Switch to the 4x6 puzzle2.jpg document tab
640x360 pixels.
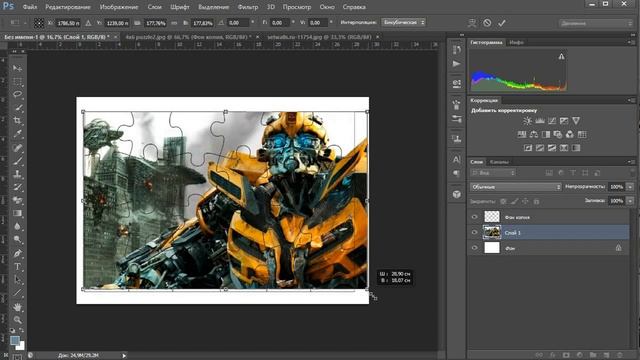click(x=188, y=37)
